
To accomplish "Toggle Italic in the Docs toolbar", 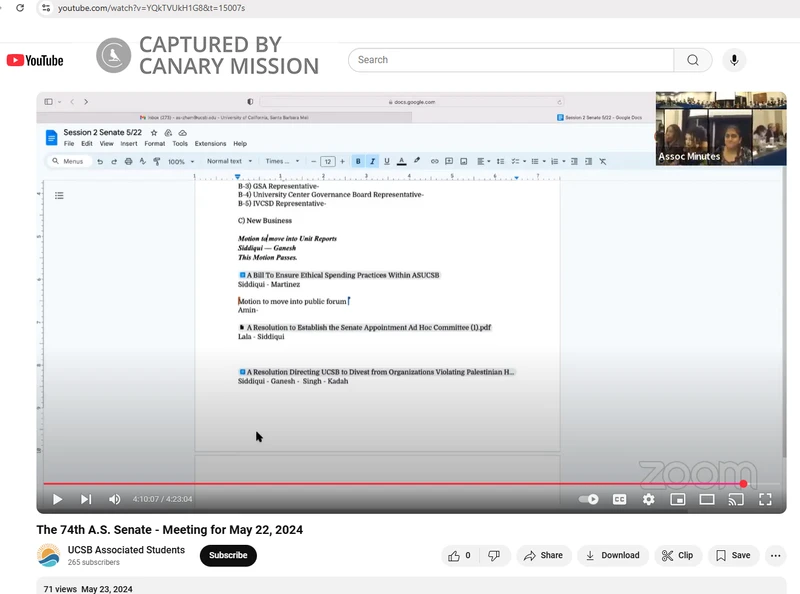I will point(372,161).
